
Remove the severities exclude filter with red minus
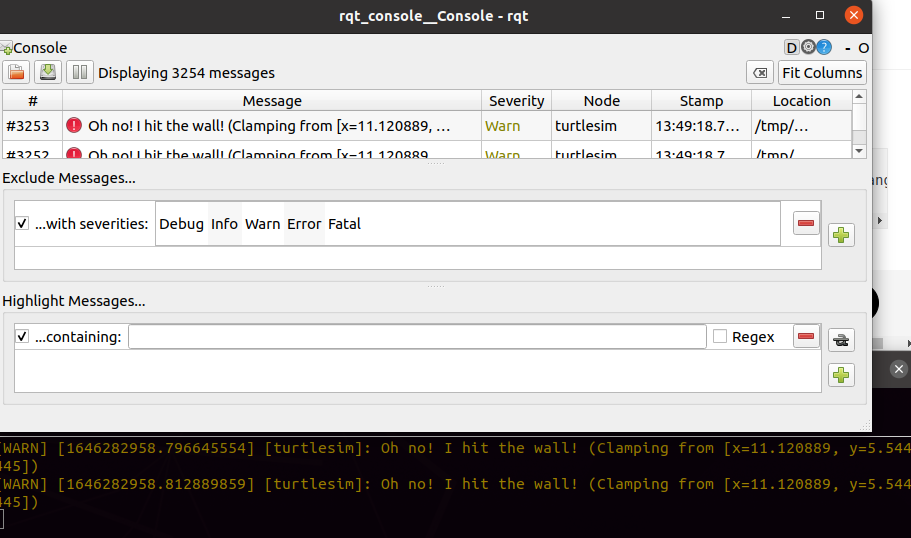[x=806, y=223]
